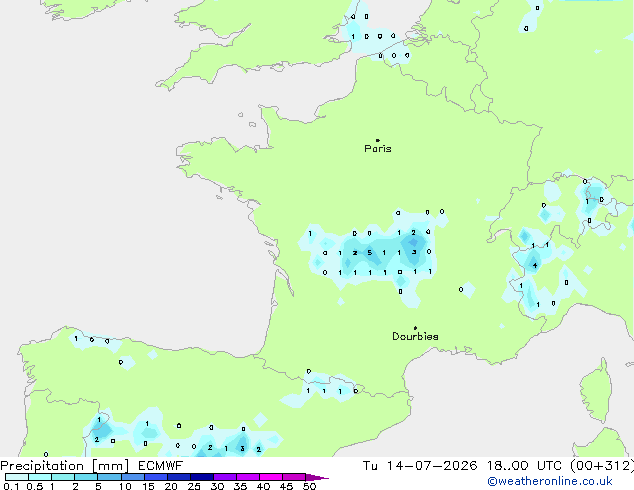The height and width of the screenshot is (490, 634).
Task: Pick the legend swatch between 30 and 35
Action: point(225,477)
